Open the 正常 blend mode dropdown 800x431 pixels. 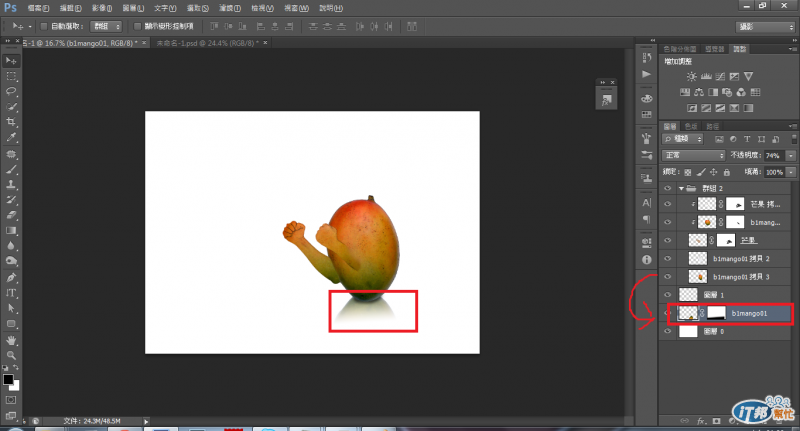coord(693,155)
